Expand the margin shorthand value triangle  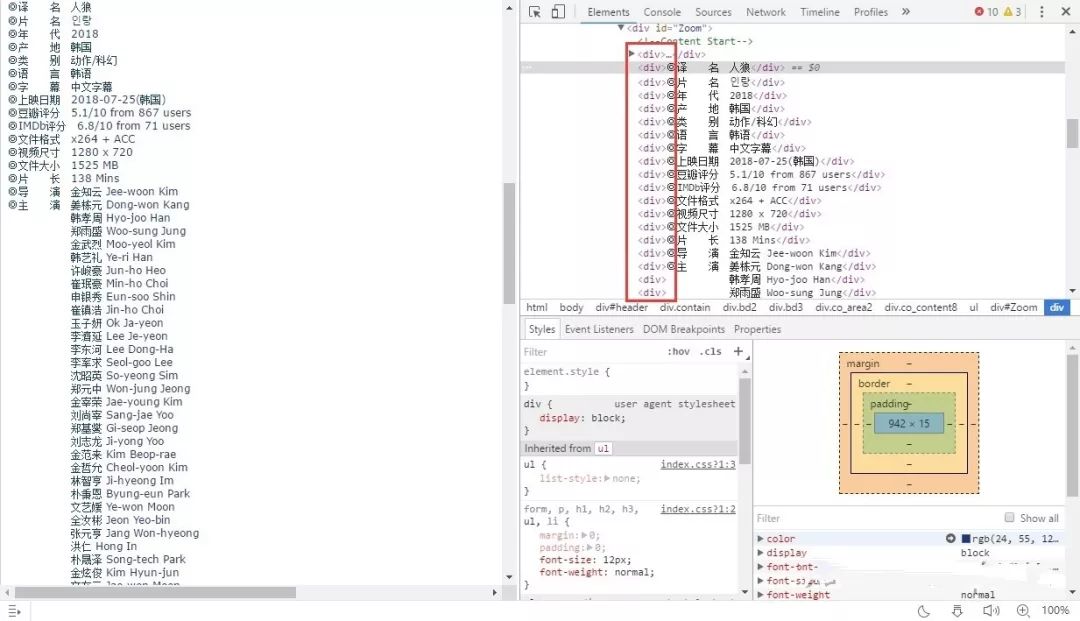click(583, 535)
